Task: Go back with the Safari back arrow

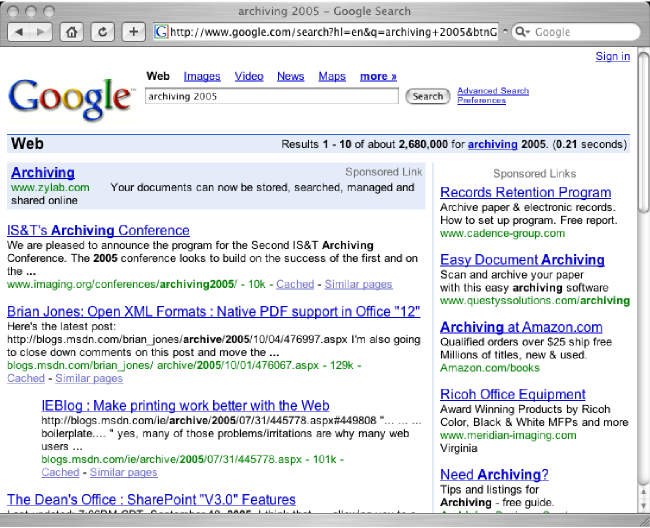Action: [x=19, y=32]
